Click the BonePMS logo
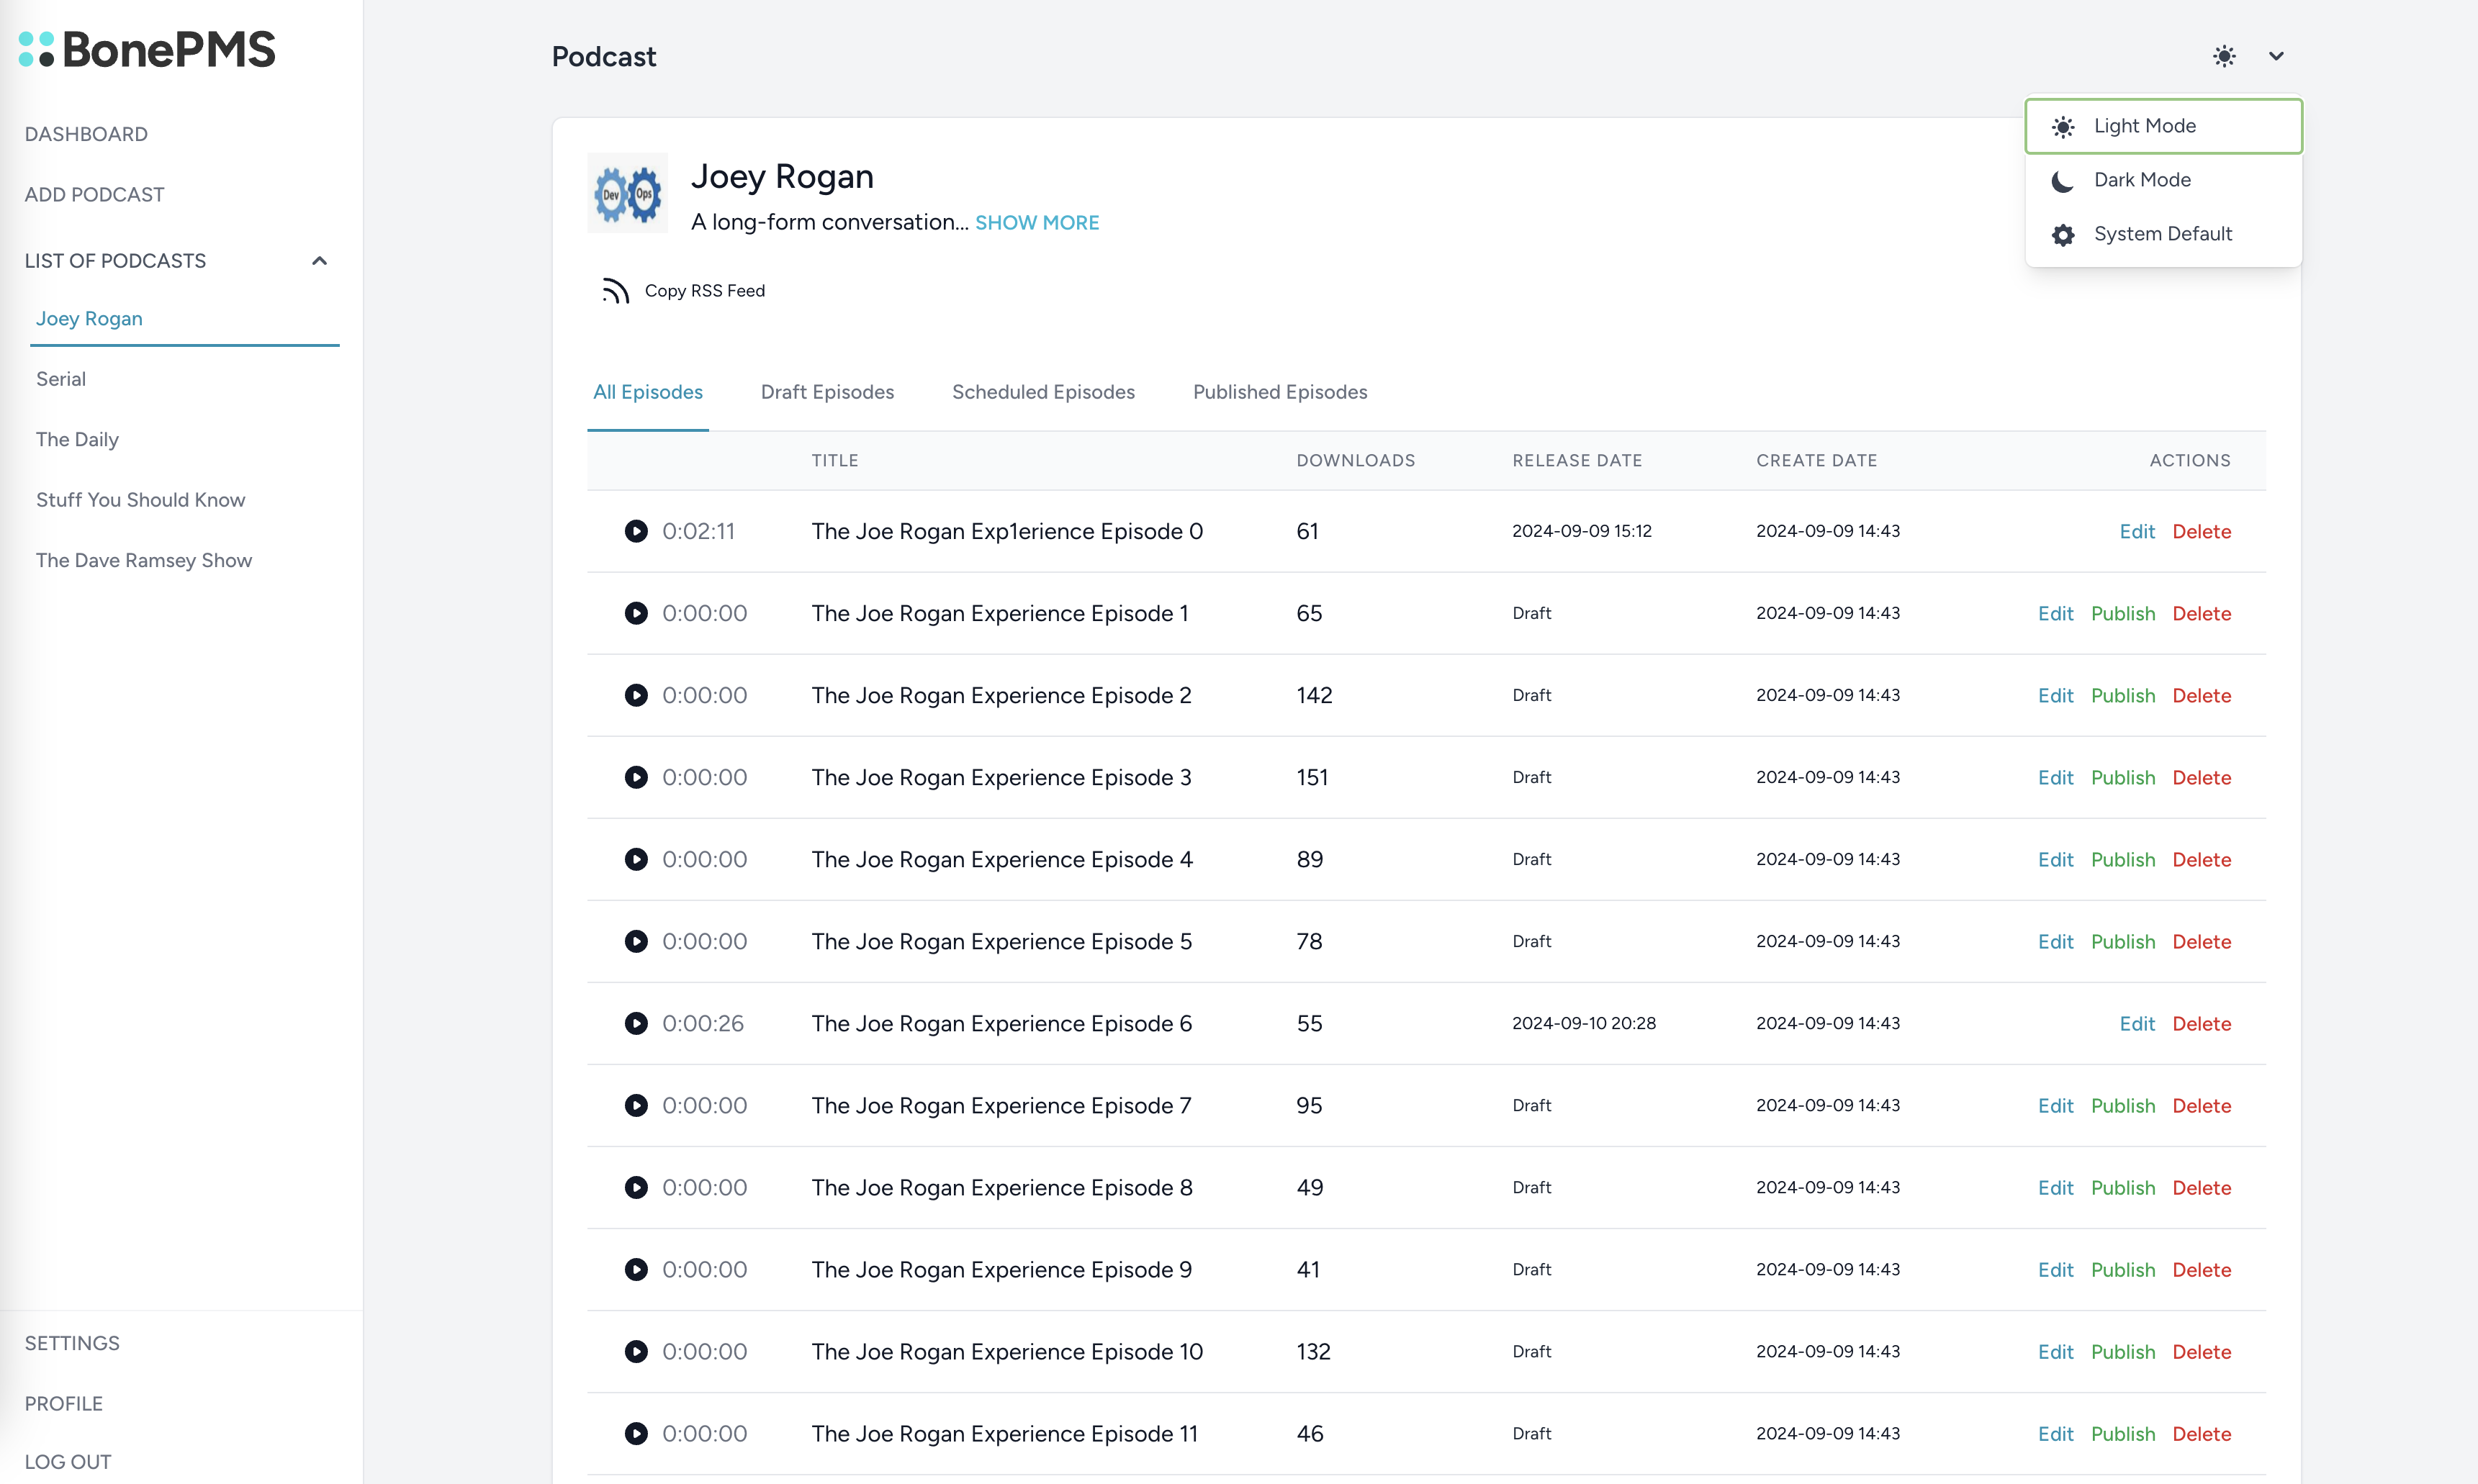2478x1484 pixels. tap(147, 49)
